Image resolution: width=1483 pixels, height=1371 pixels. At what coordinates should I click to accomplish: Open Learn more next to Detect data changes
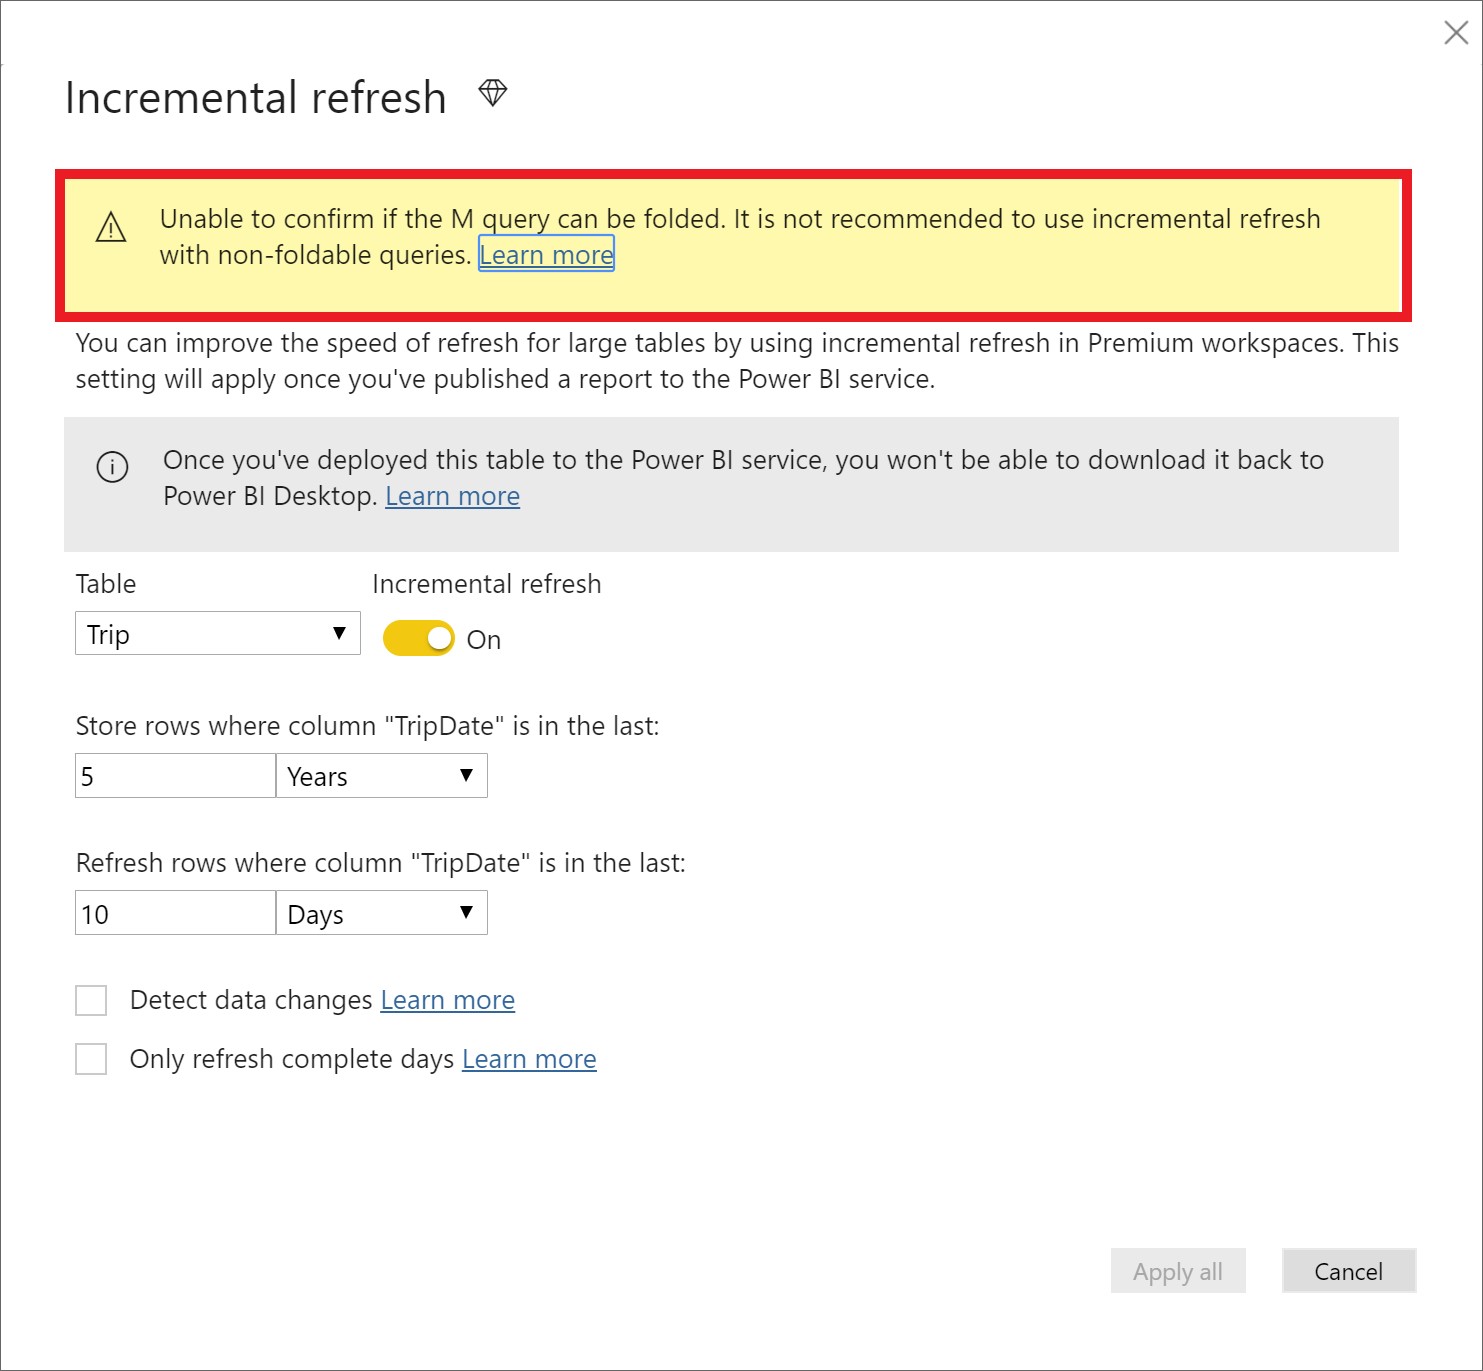(x=447, y=999)
